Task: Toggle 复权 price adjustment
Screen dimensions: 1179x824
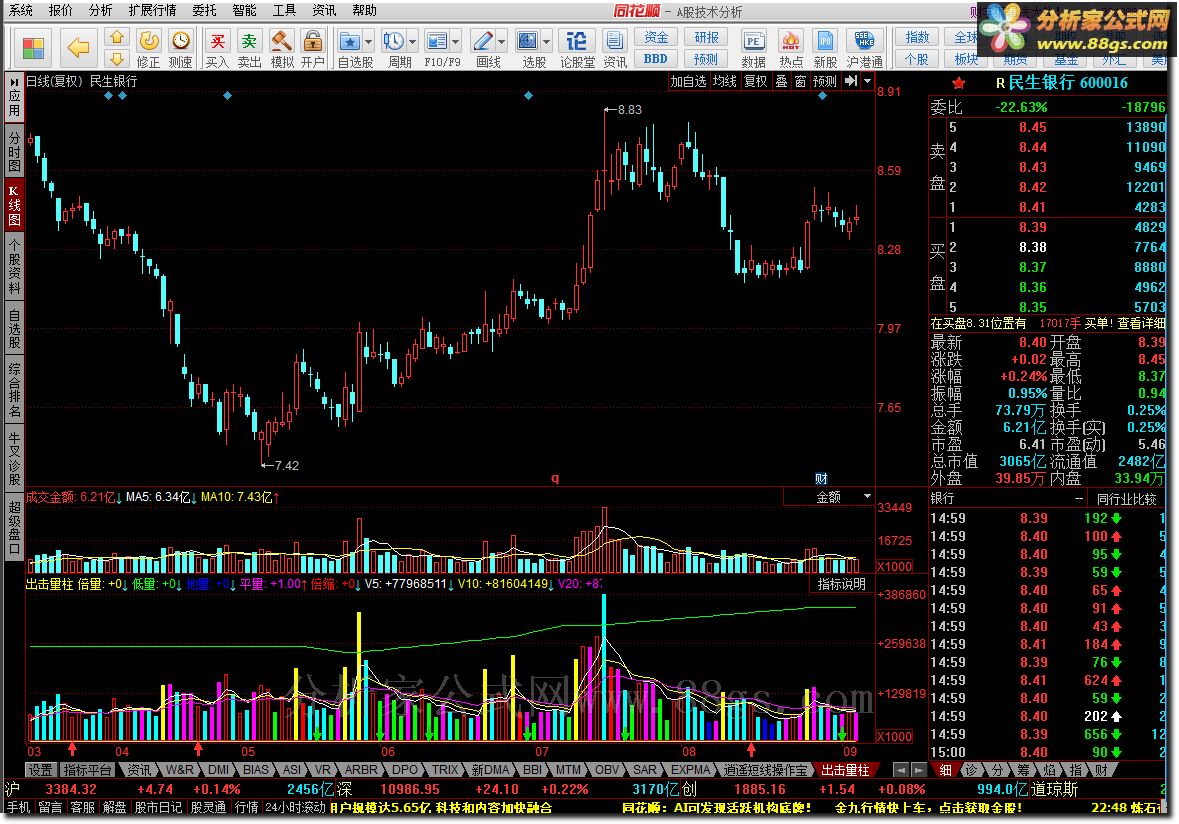Action: pyautogui.click(x=756, y=81)
